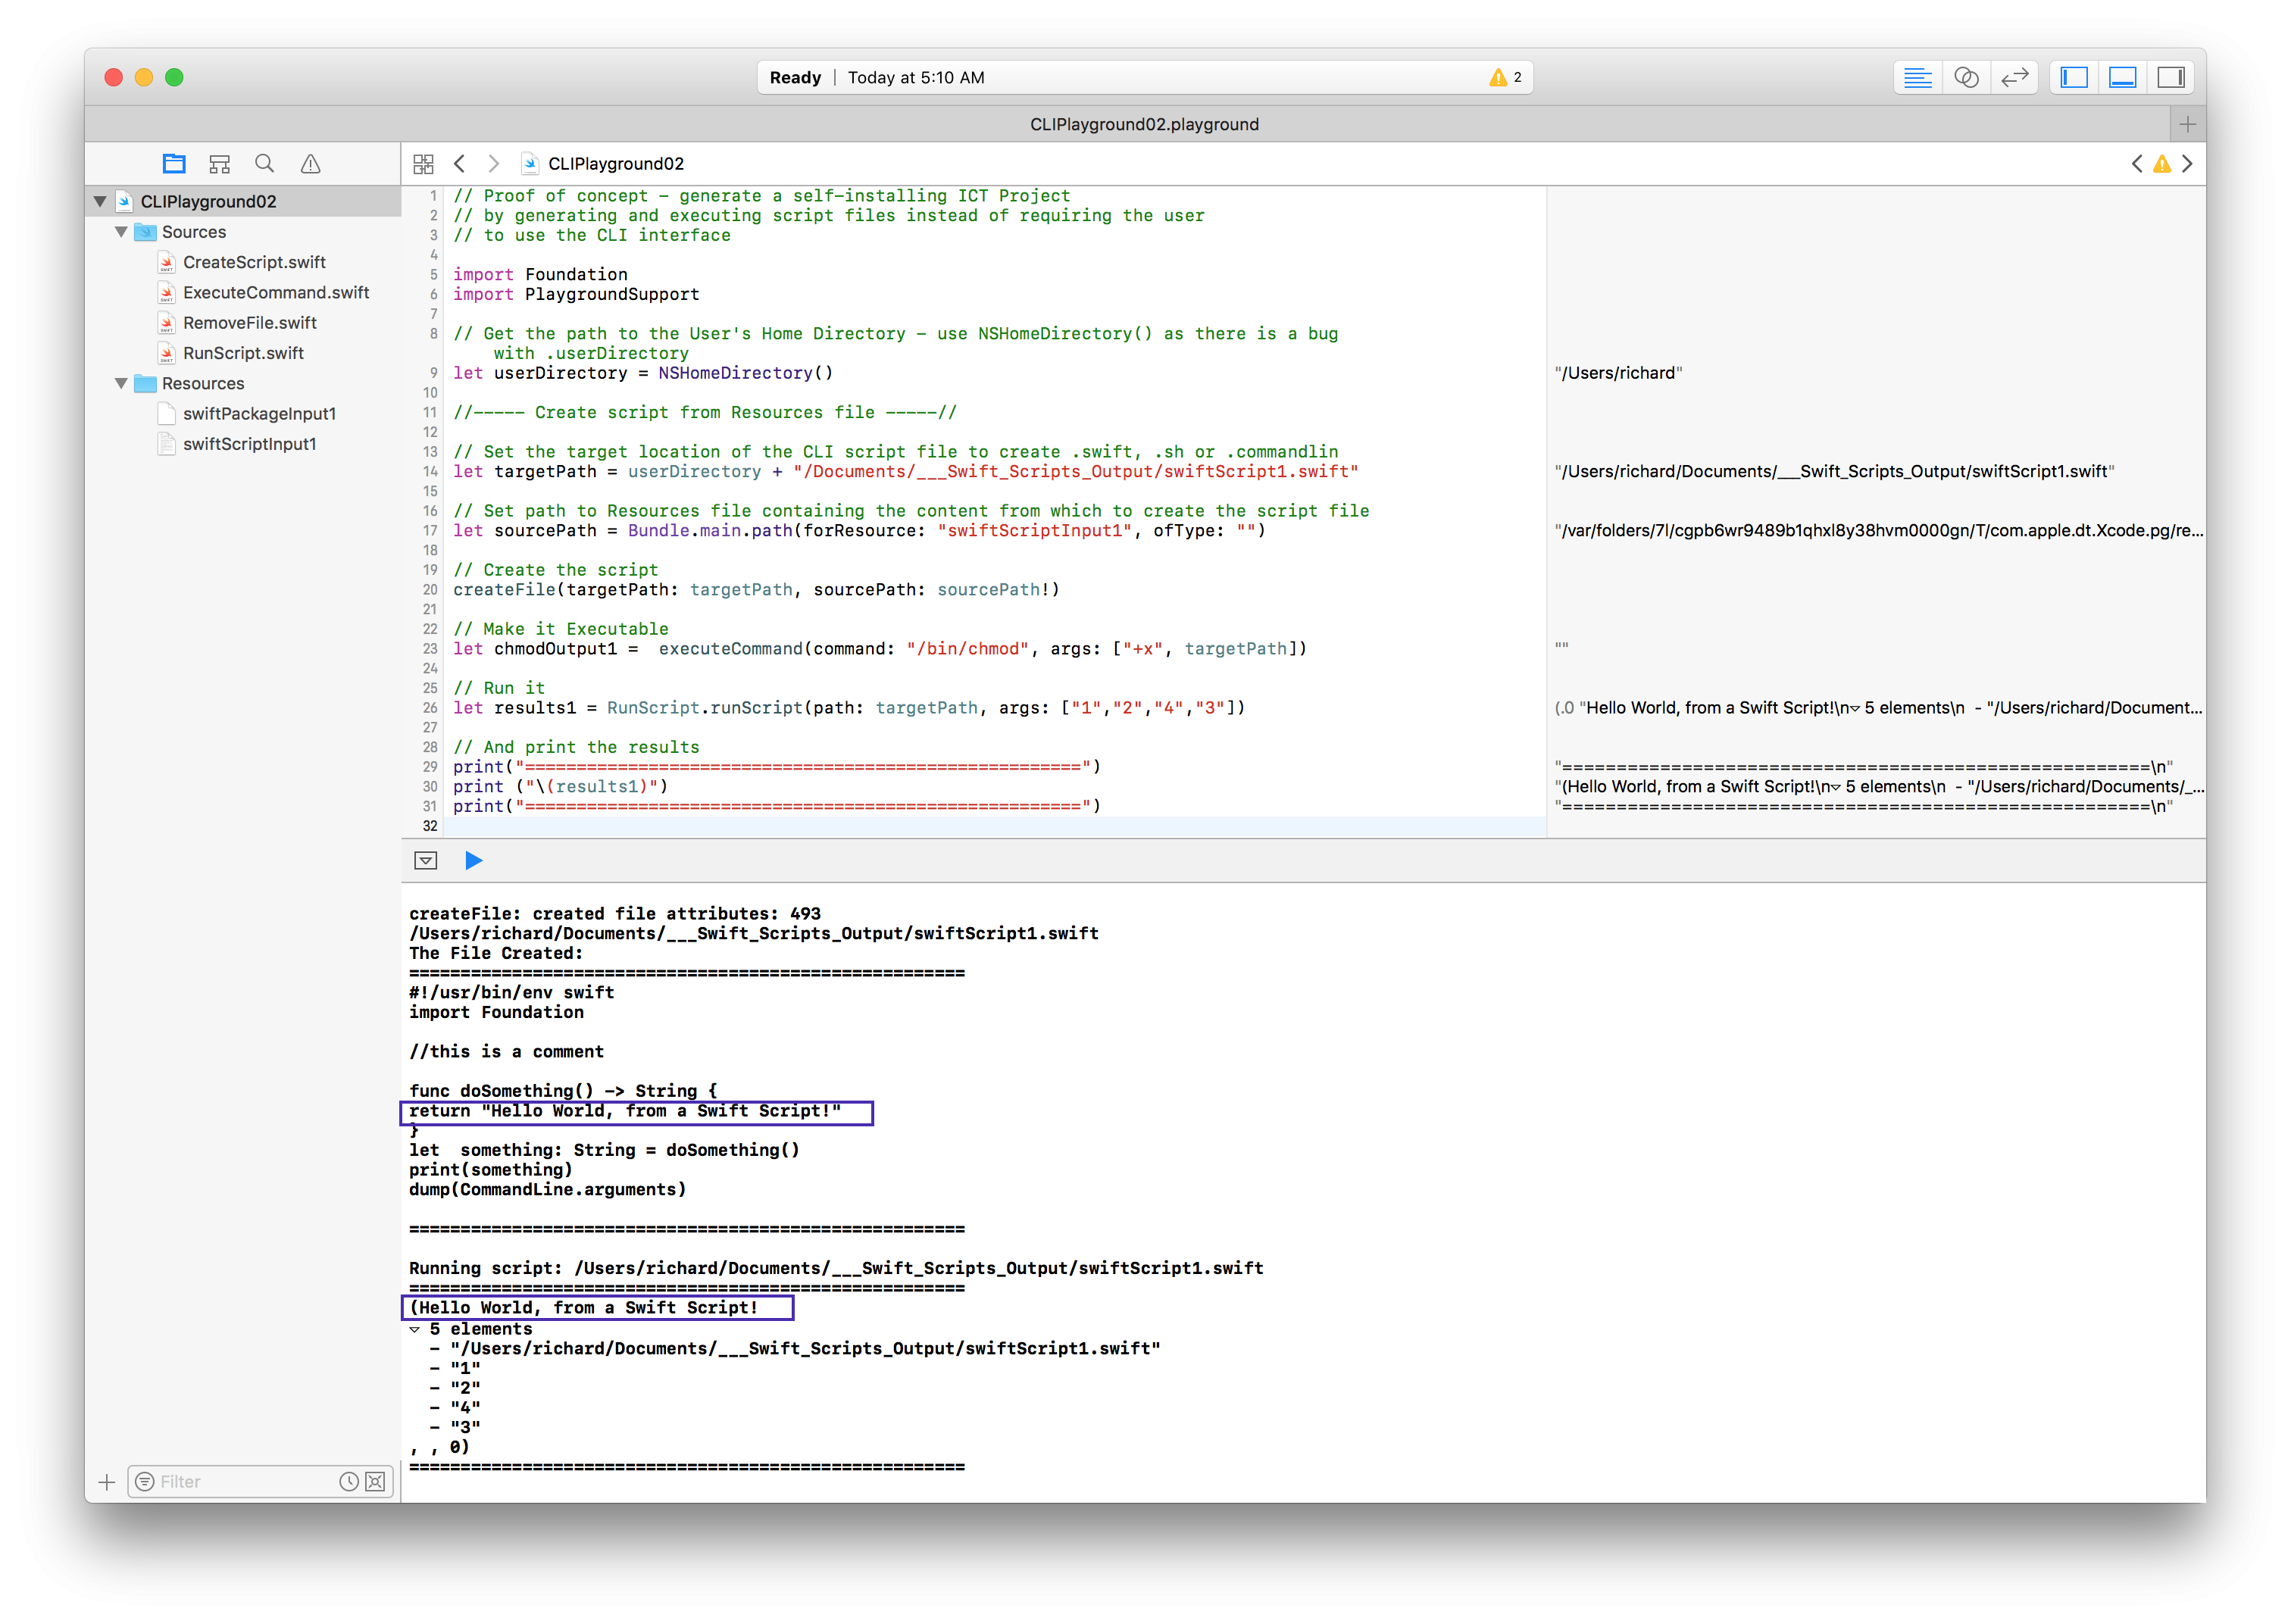
Task: Collapse the Resources folder
Action: (121, 384)
